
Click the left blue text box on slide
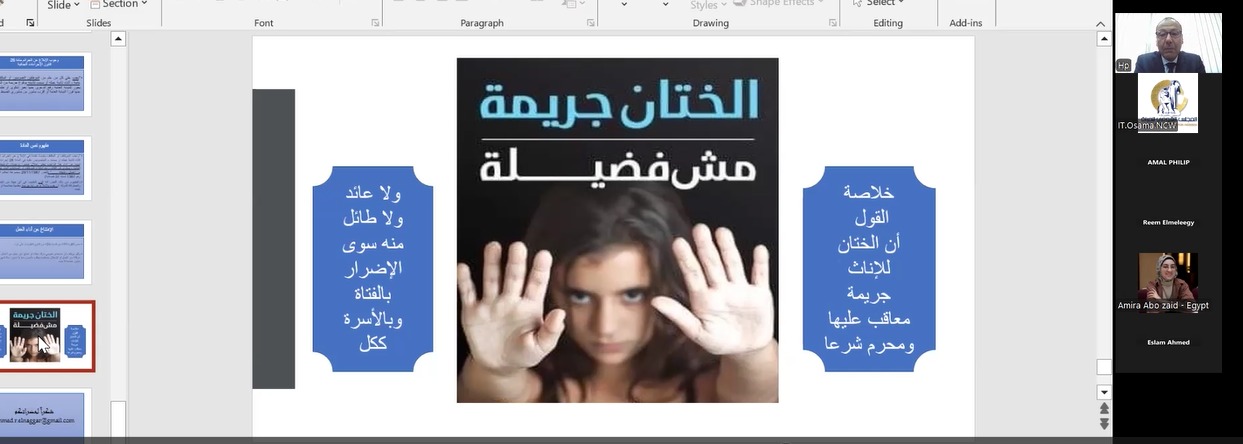[372, 268]
